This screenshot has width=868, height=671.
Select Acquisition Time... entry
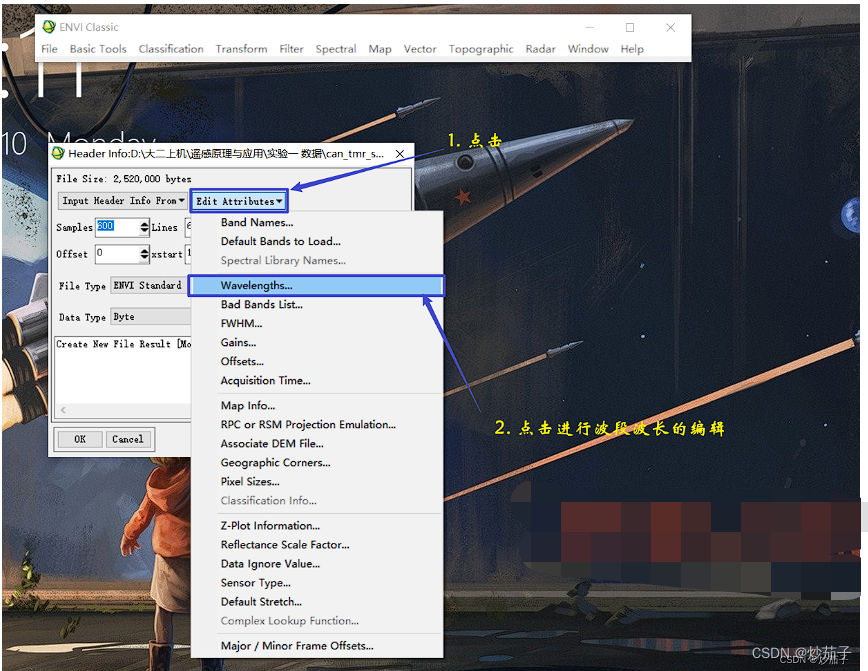click(265, 381)
